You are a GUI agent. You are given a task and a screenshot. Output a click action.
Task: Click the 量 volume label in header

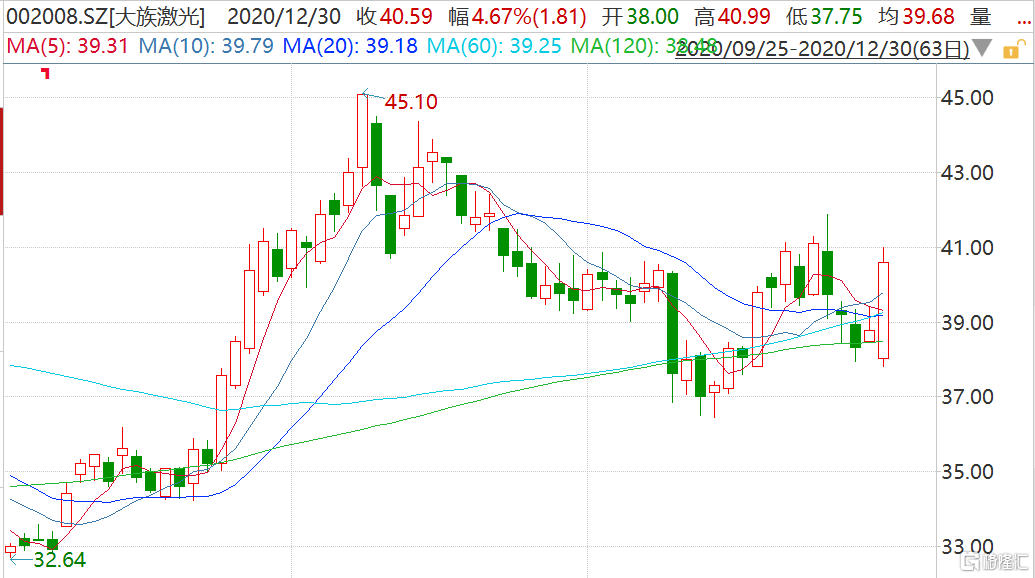click(x=981, y=16)
